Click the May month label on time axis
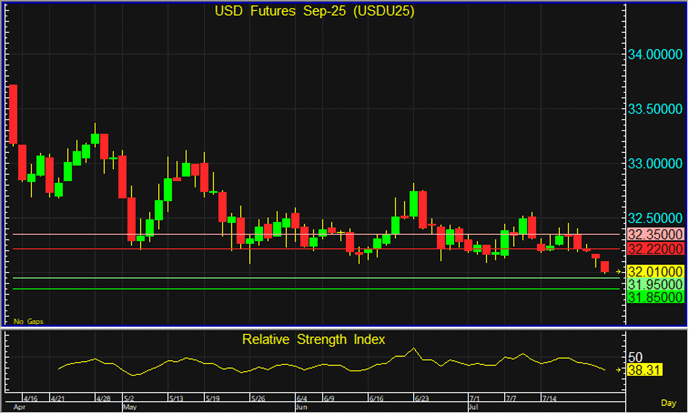The image size is (689, 414). [x=129, y=408]
